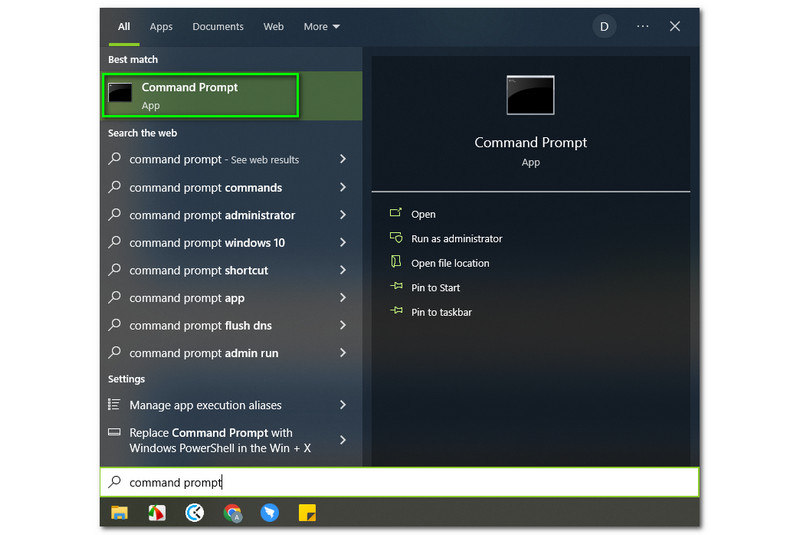Select Open file location
The image size is (800, 535).
(x=450, y=263)
